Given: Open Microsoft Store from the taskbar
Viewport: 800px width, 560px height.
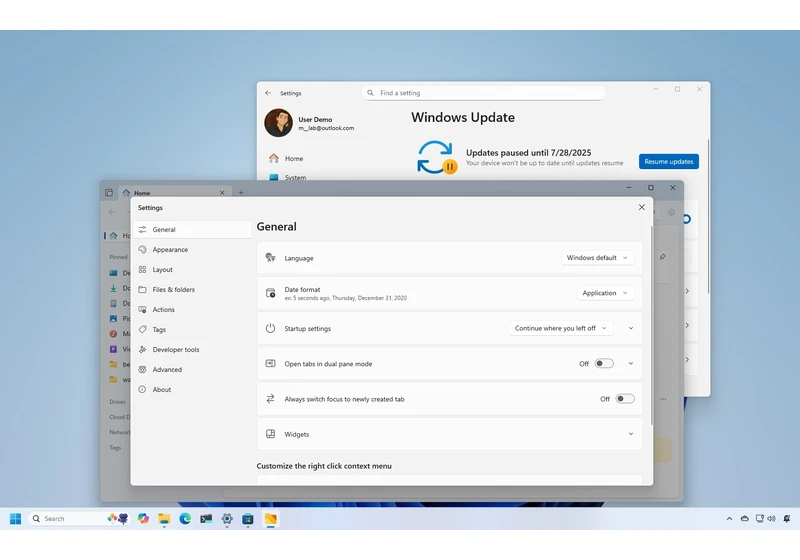Looking at the screenshot, I should point(248,519).
